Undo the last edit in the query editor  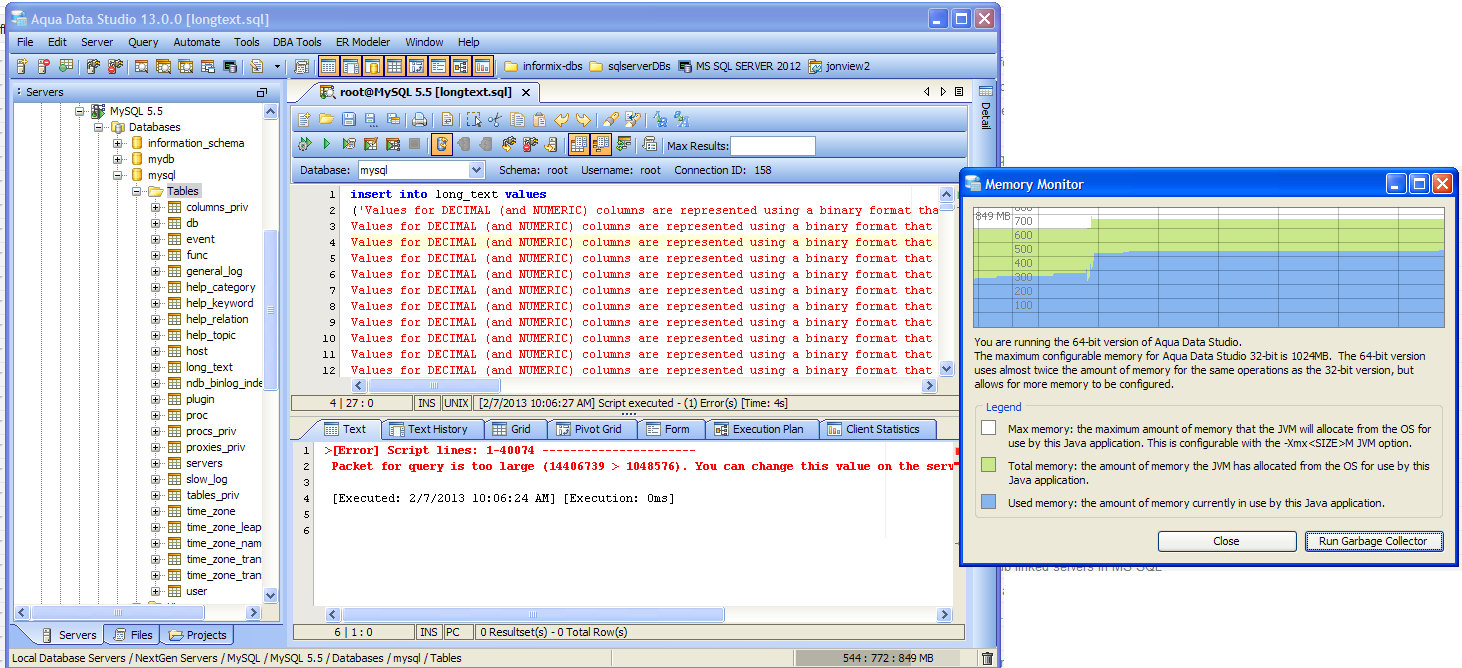click(x=561, y=120)
